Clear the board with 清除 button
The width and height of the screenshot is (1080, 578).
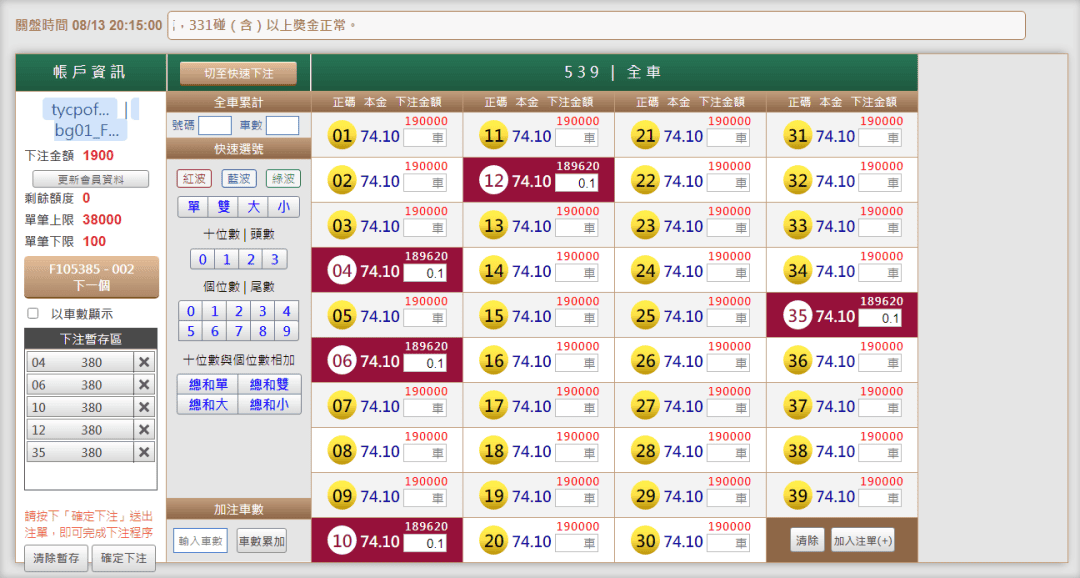[x=807, y=541]
